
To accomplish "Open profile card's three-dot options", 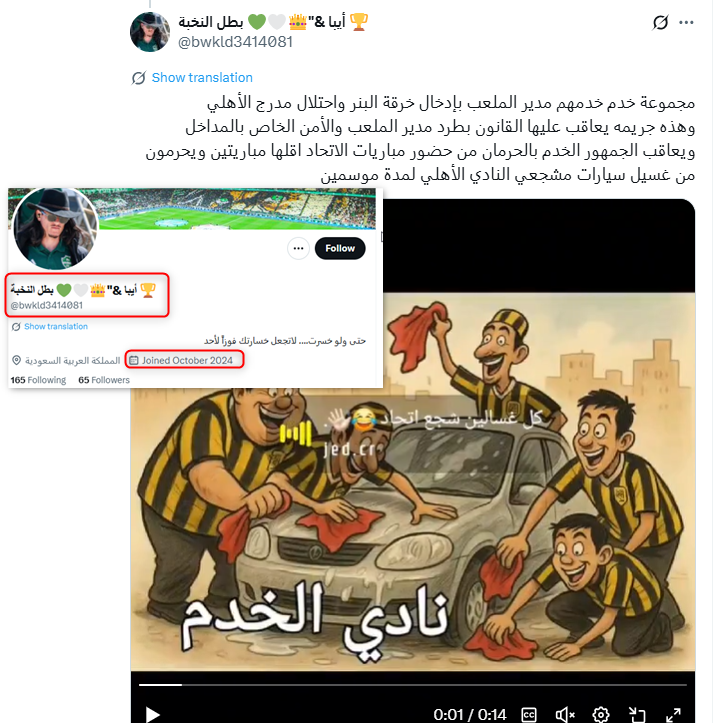I will (298, 249).
